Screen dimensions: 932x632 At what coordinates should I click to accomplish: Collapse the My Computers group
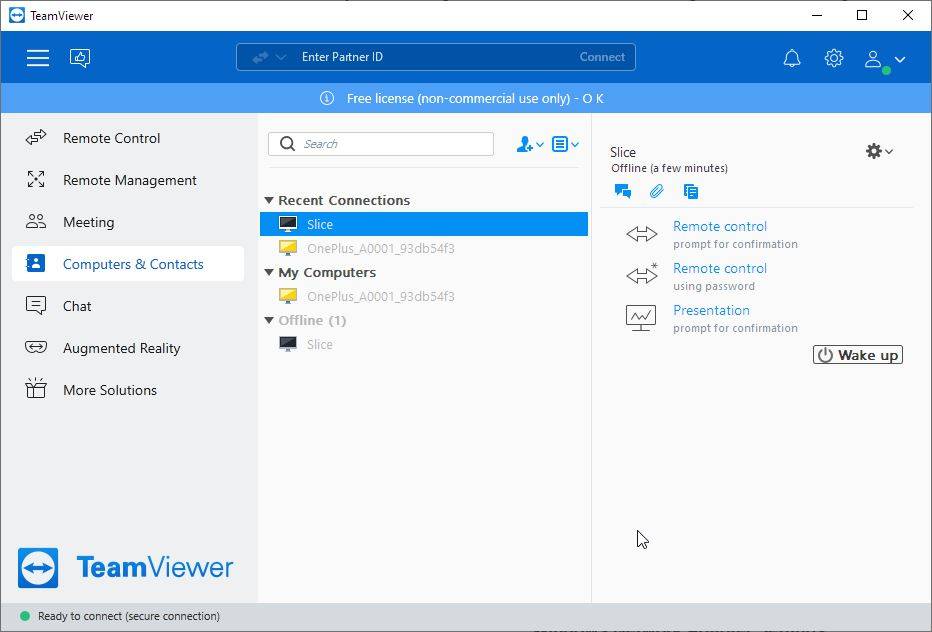[x=268, y=272]
